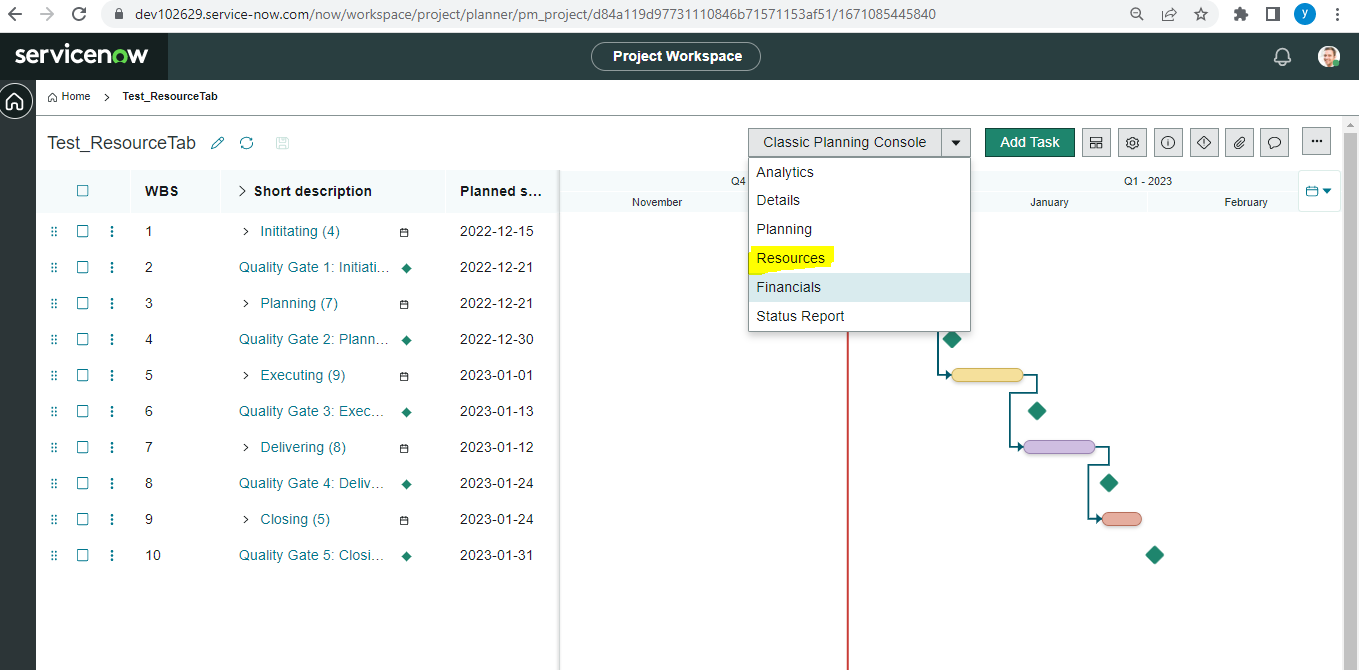Open the calendar timescale dropdown on the Gantt
The height and width of the screenshot is (670, 1359).
click(1319, 190)
